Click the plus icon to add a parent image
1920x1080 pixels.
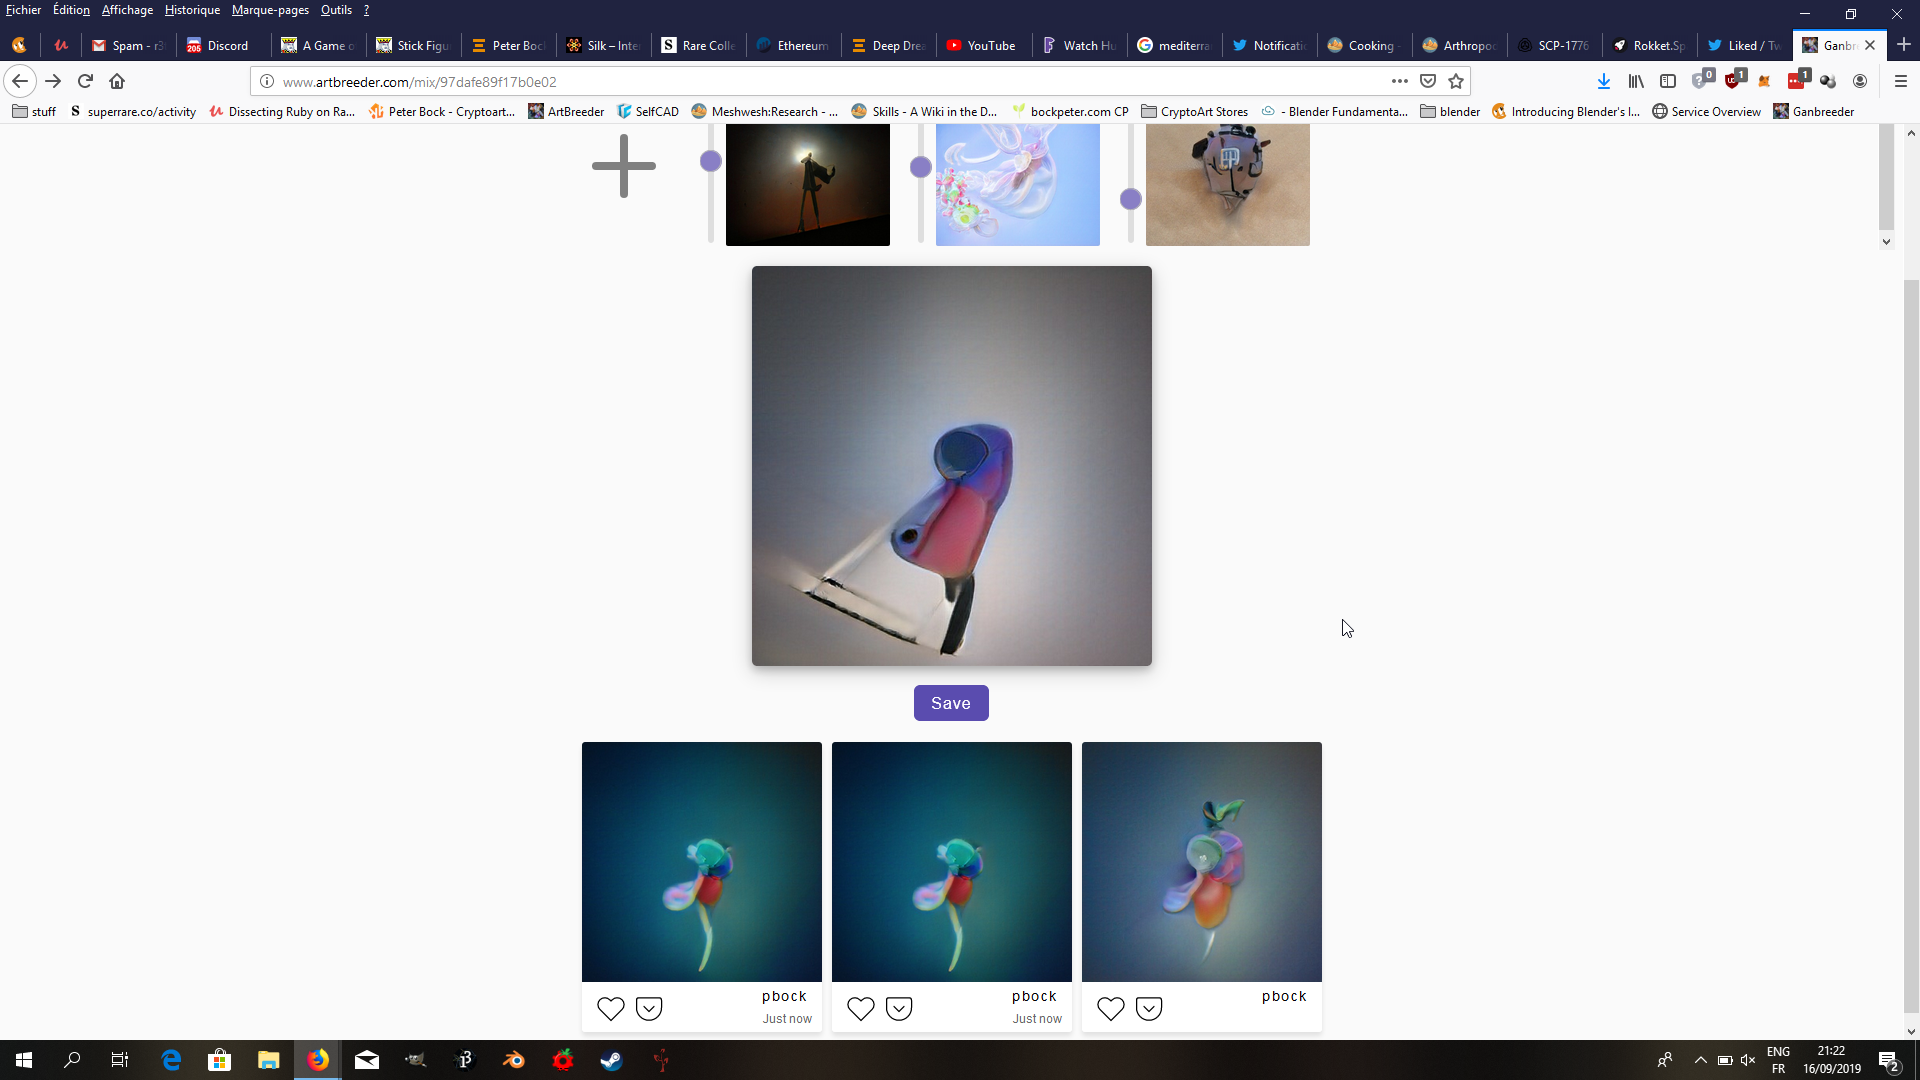pyautogui.click(x=623, y=166)
